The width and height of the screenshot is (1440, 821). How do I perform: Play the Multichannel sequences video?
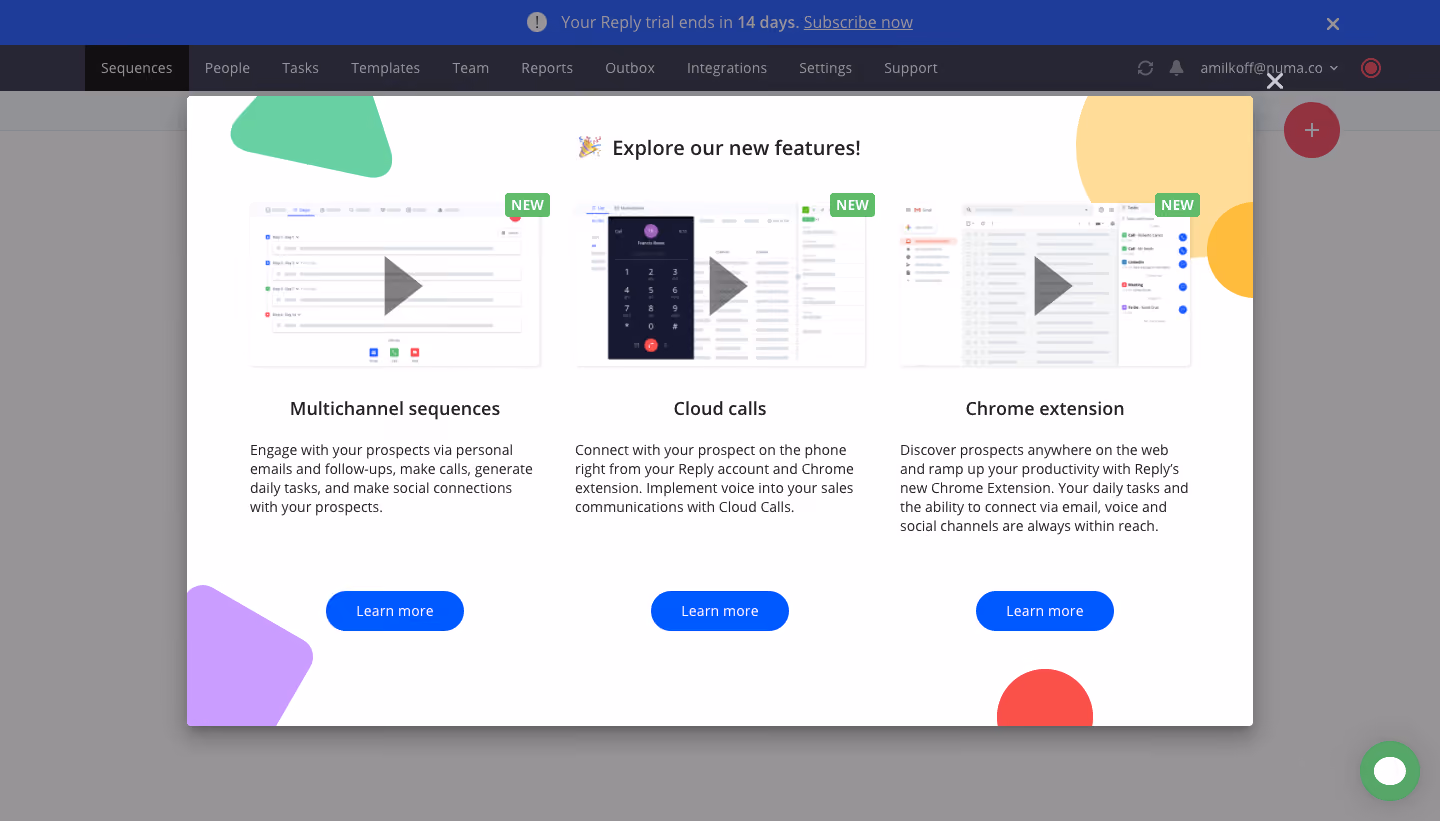[403, 286]
